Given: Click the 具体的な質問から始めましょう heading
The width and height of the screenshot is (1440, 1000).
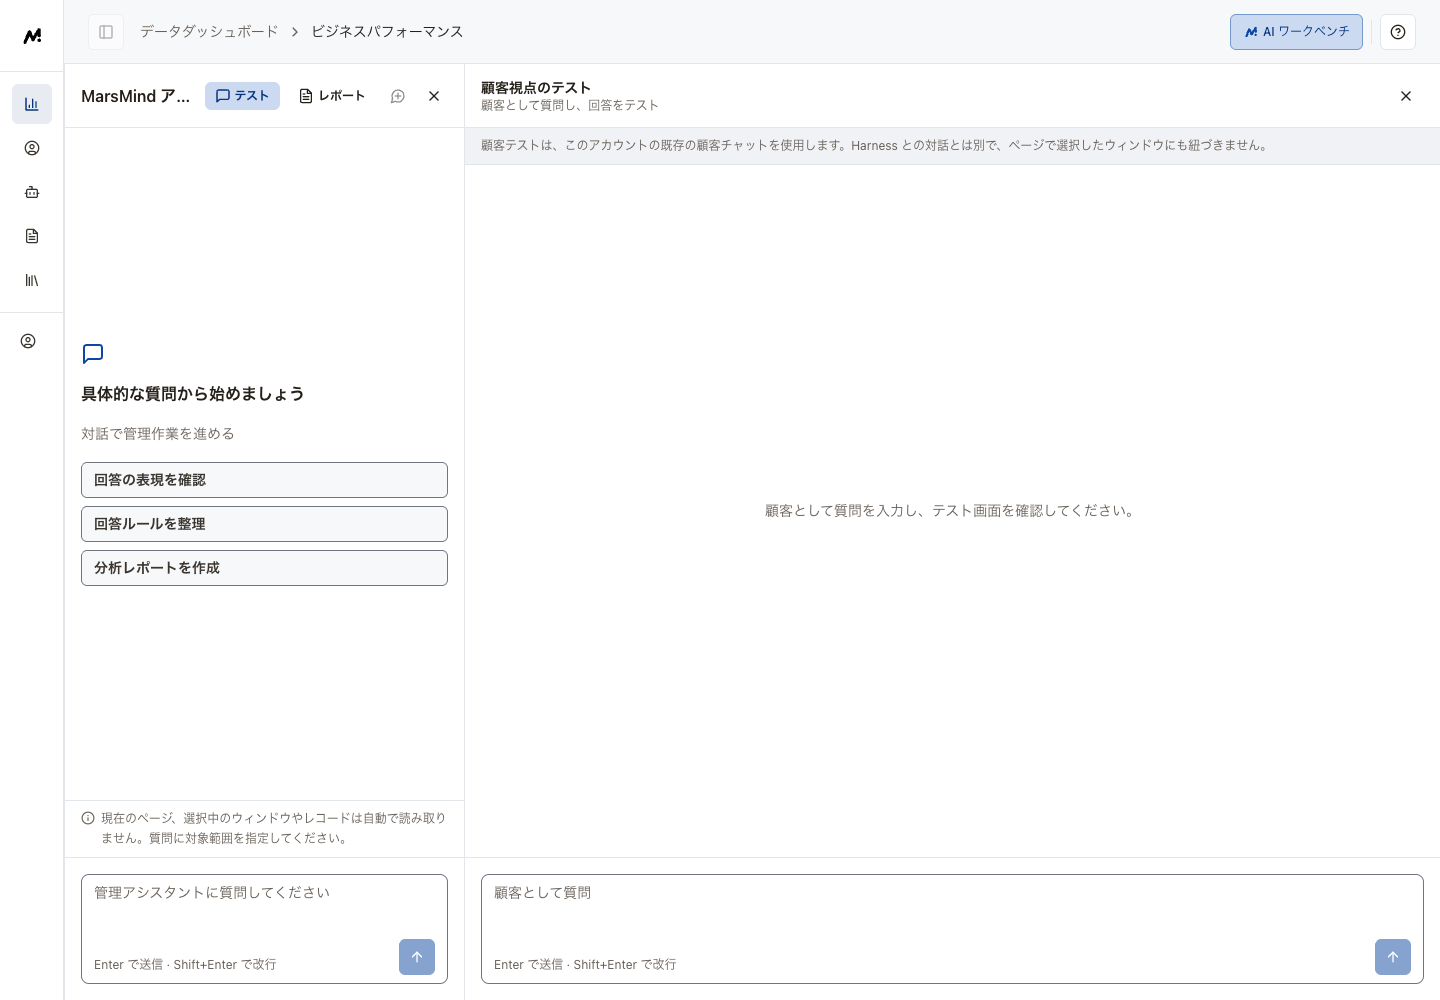Looking at the screenshot, I should (193, 394).
